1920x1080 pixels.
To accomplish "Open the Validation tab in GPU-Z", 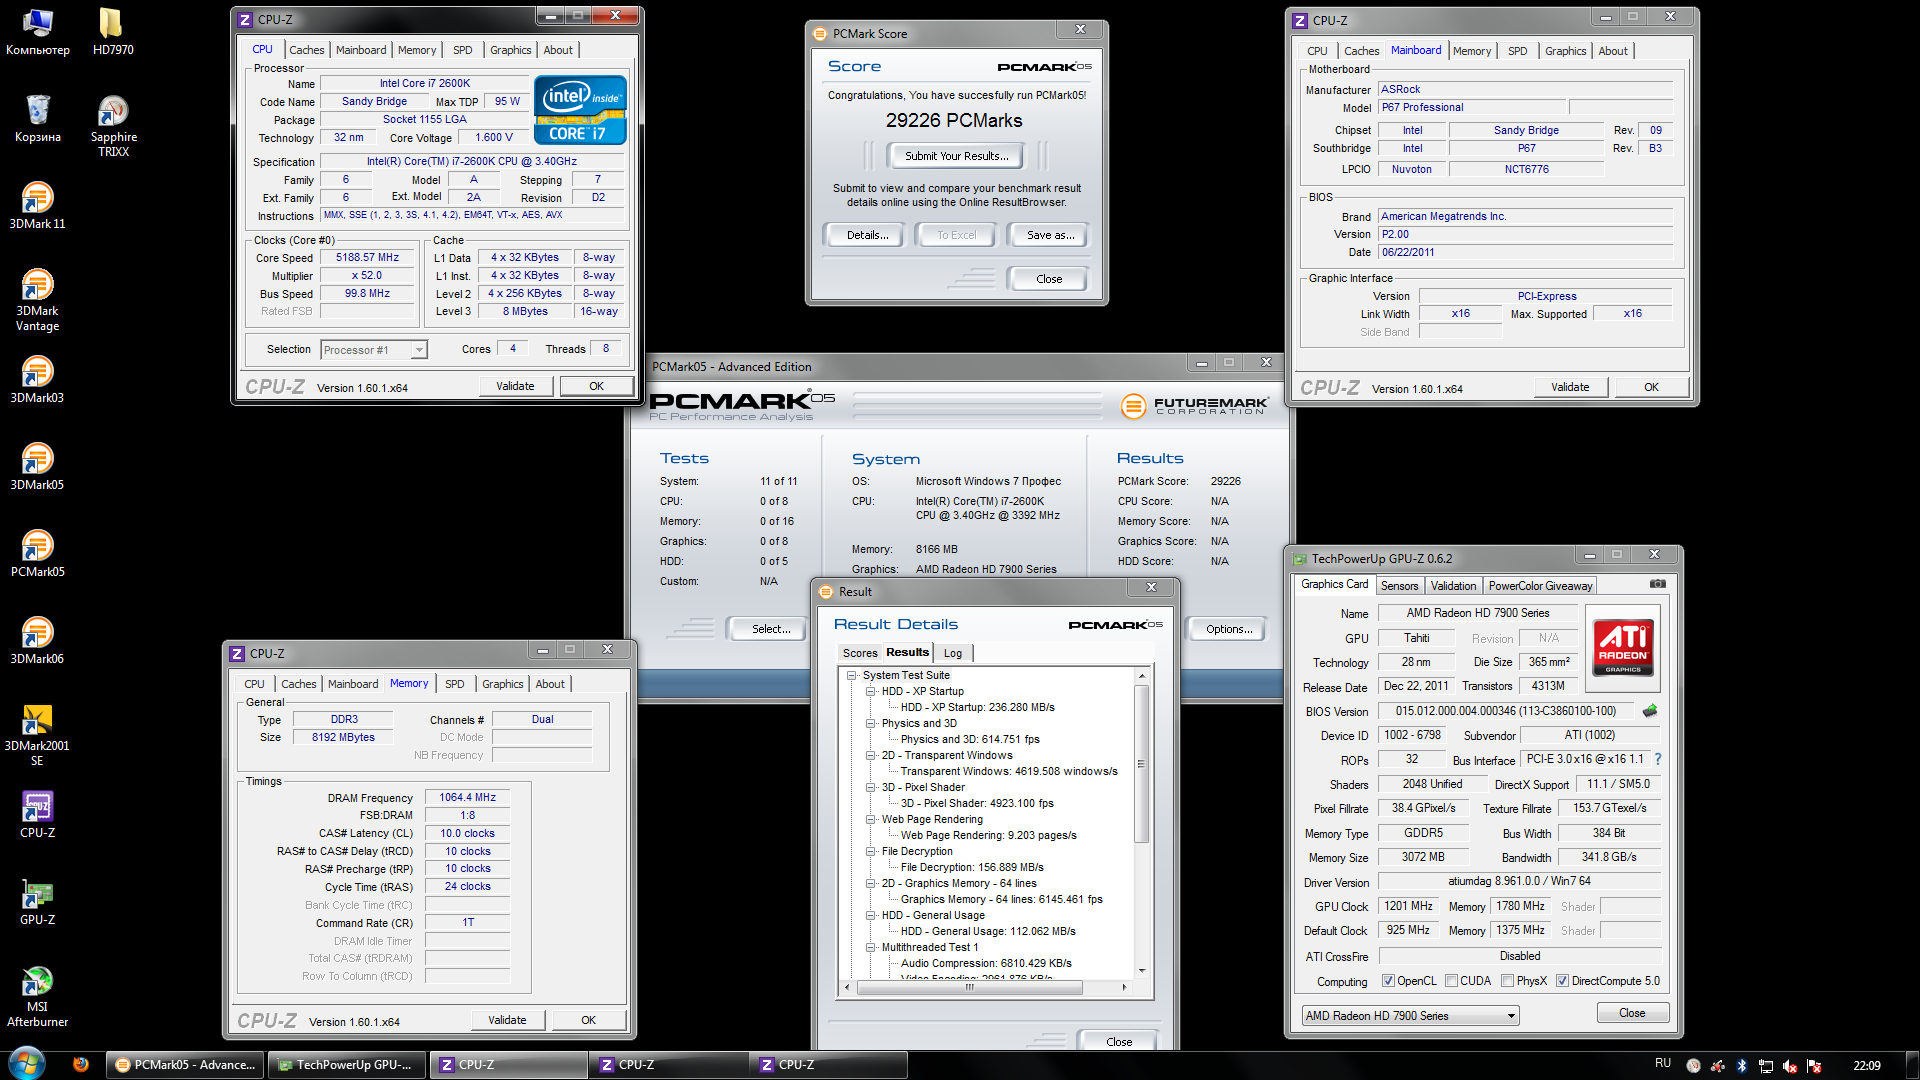I will [1453, 586].
